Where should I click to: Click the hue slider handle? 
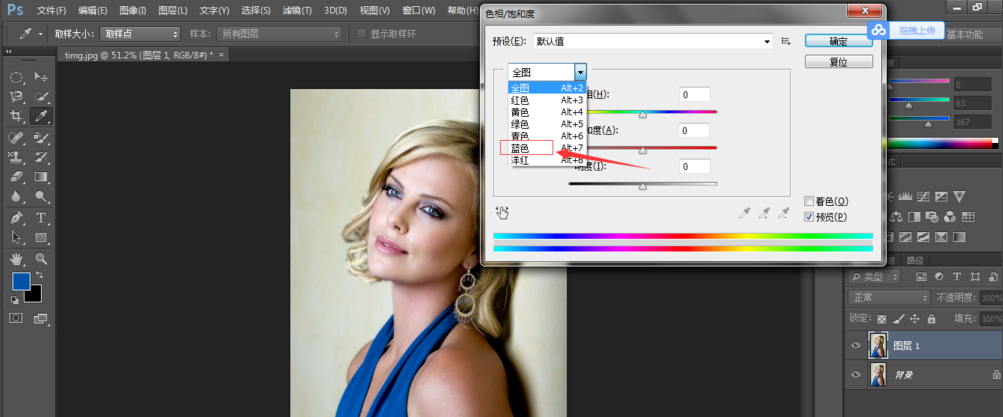643,115
